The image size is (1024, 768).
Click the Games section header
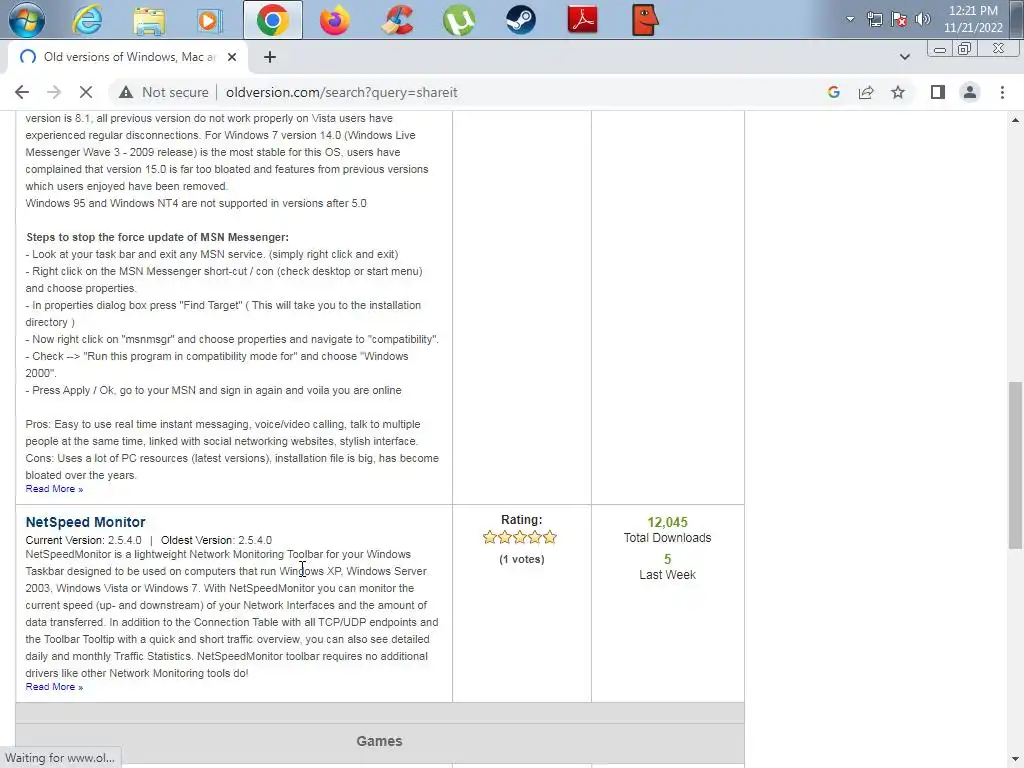pos(379,741)
